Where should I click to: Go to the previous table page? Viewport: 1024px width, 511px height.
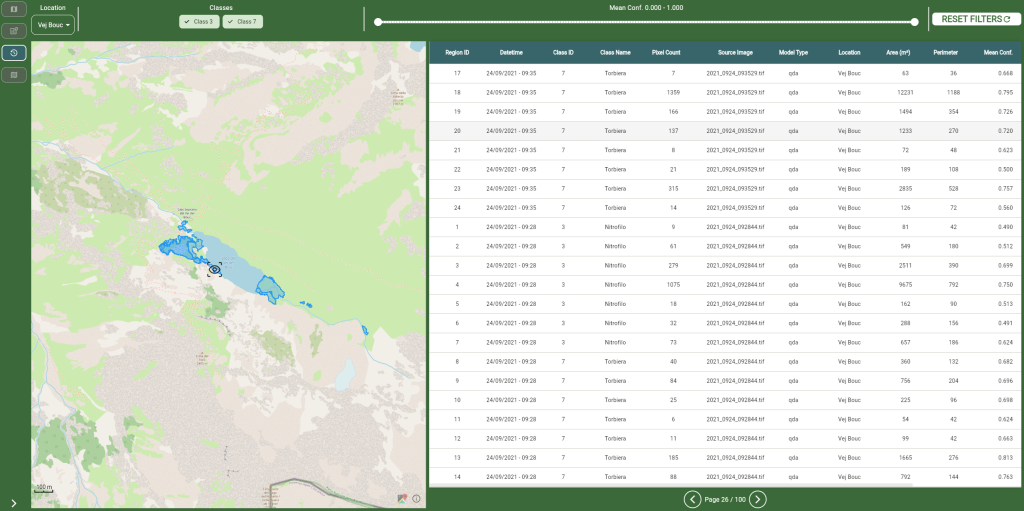(x=692, y=499)
